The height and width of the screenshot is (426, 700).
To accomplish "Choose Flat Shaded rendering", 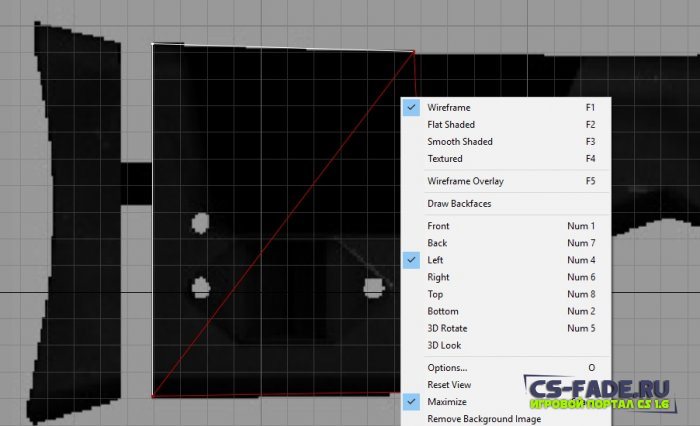I will click(x=506, y=125).
